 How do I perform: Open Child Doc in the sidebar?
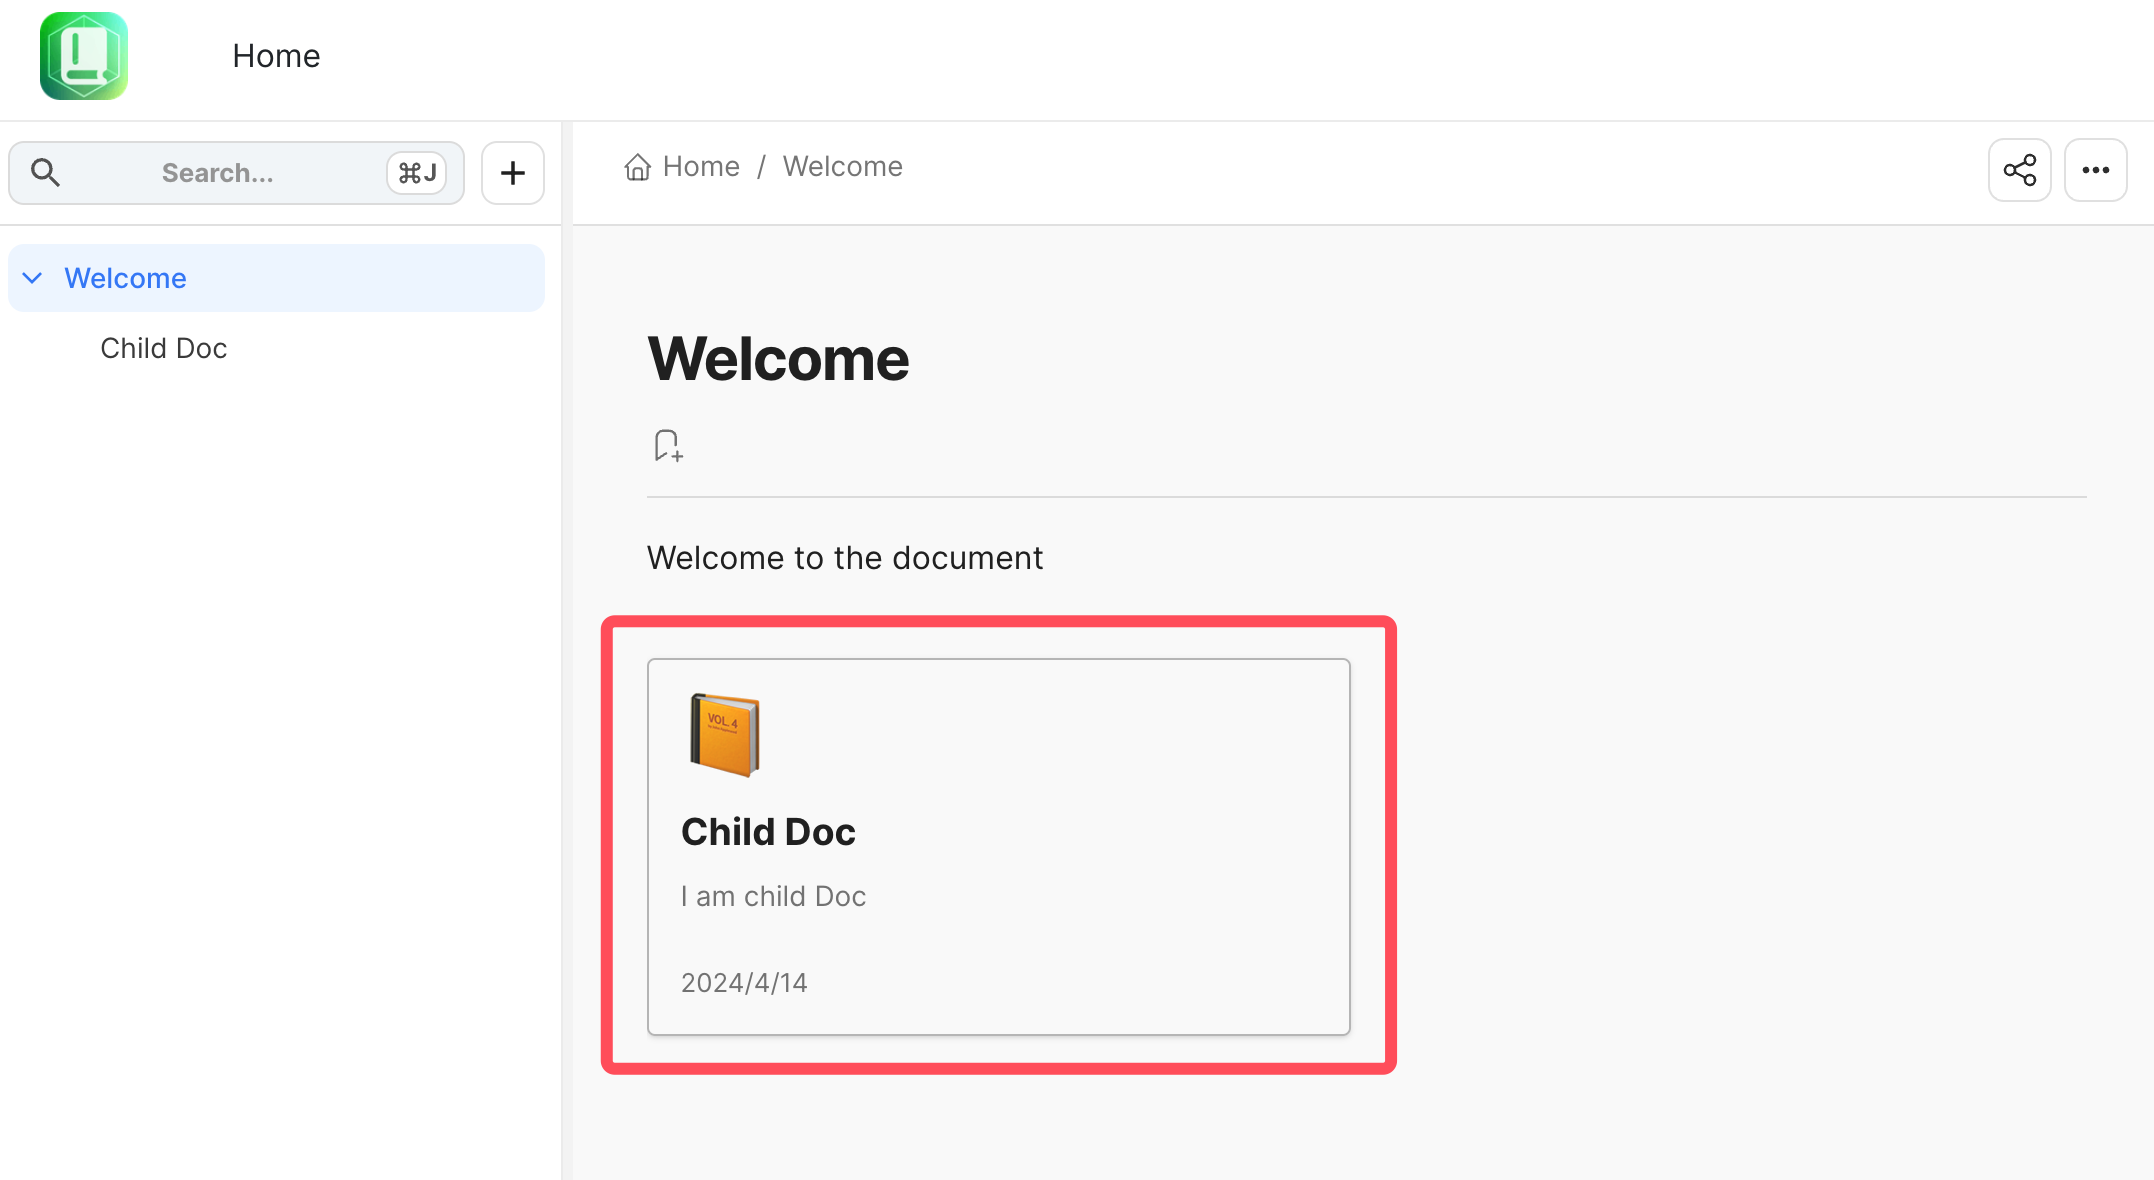(164, 348)
